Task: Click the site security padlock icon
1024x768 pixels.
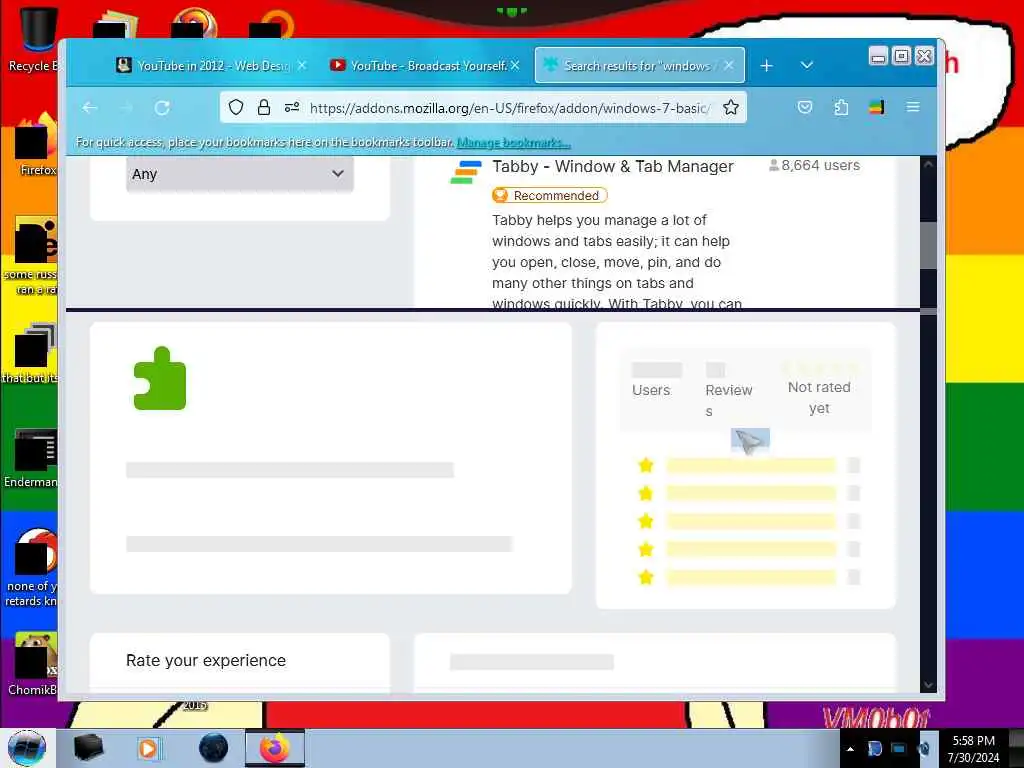Action: coord(264,108)
